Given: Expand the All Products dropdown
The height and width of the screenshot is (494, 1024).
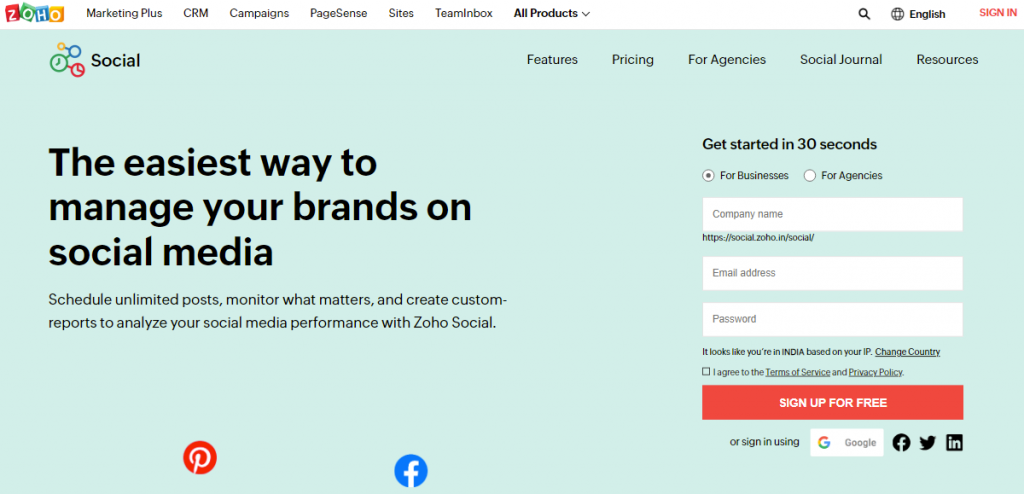Looking at the screenshot, I should 551,13.
